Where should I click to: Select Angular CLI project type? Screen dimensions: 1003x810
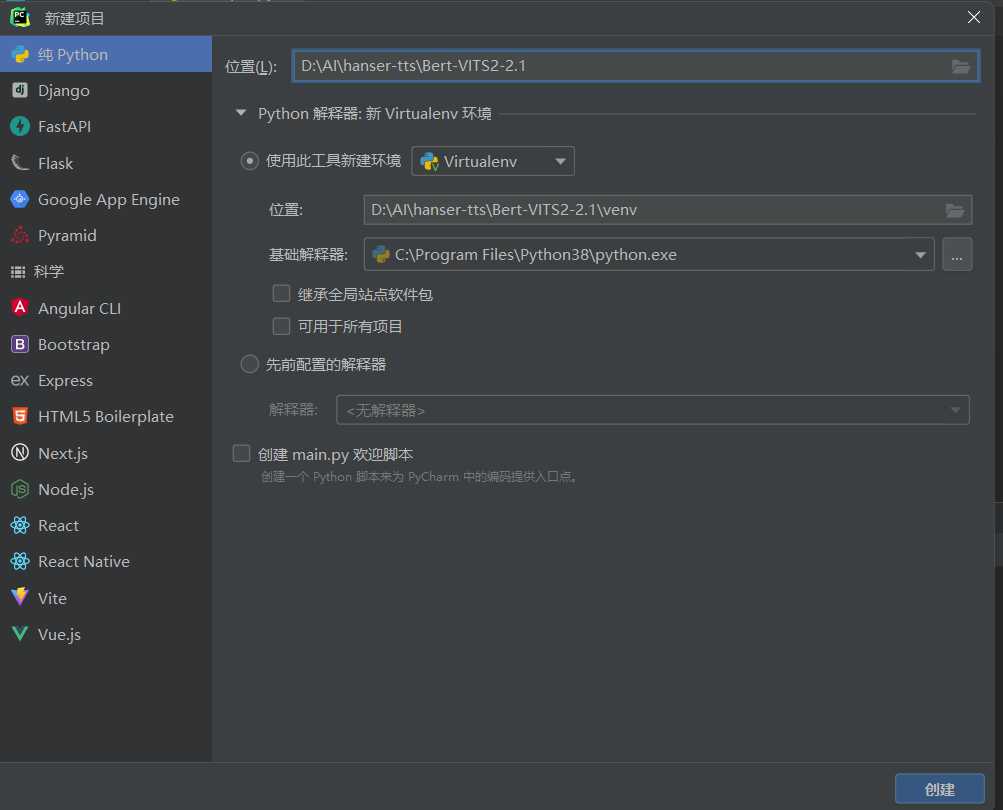[106, 308]
